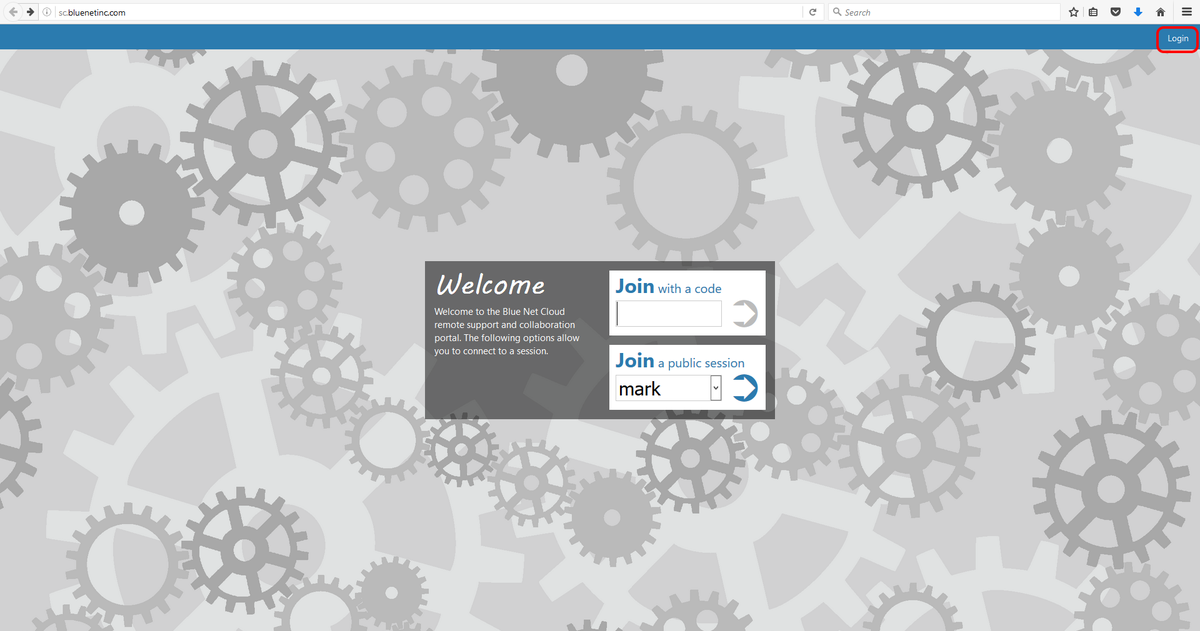Go to the browser home page icon
This screenshot has width=1200, height=631.
pos(1160,12)
